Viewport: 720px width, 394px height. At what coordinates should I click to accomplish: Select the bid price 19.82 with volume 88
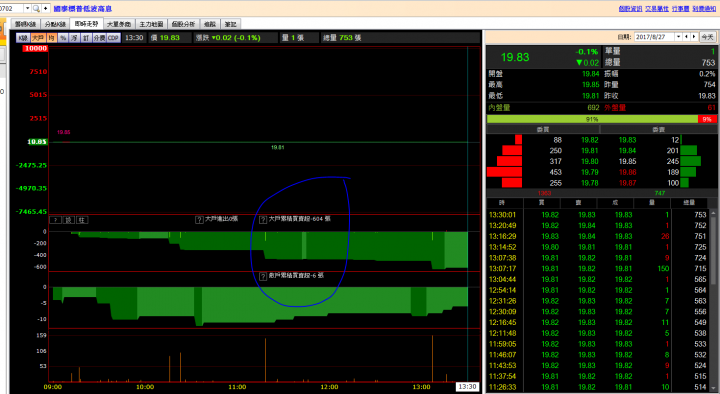coord(590,140)
